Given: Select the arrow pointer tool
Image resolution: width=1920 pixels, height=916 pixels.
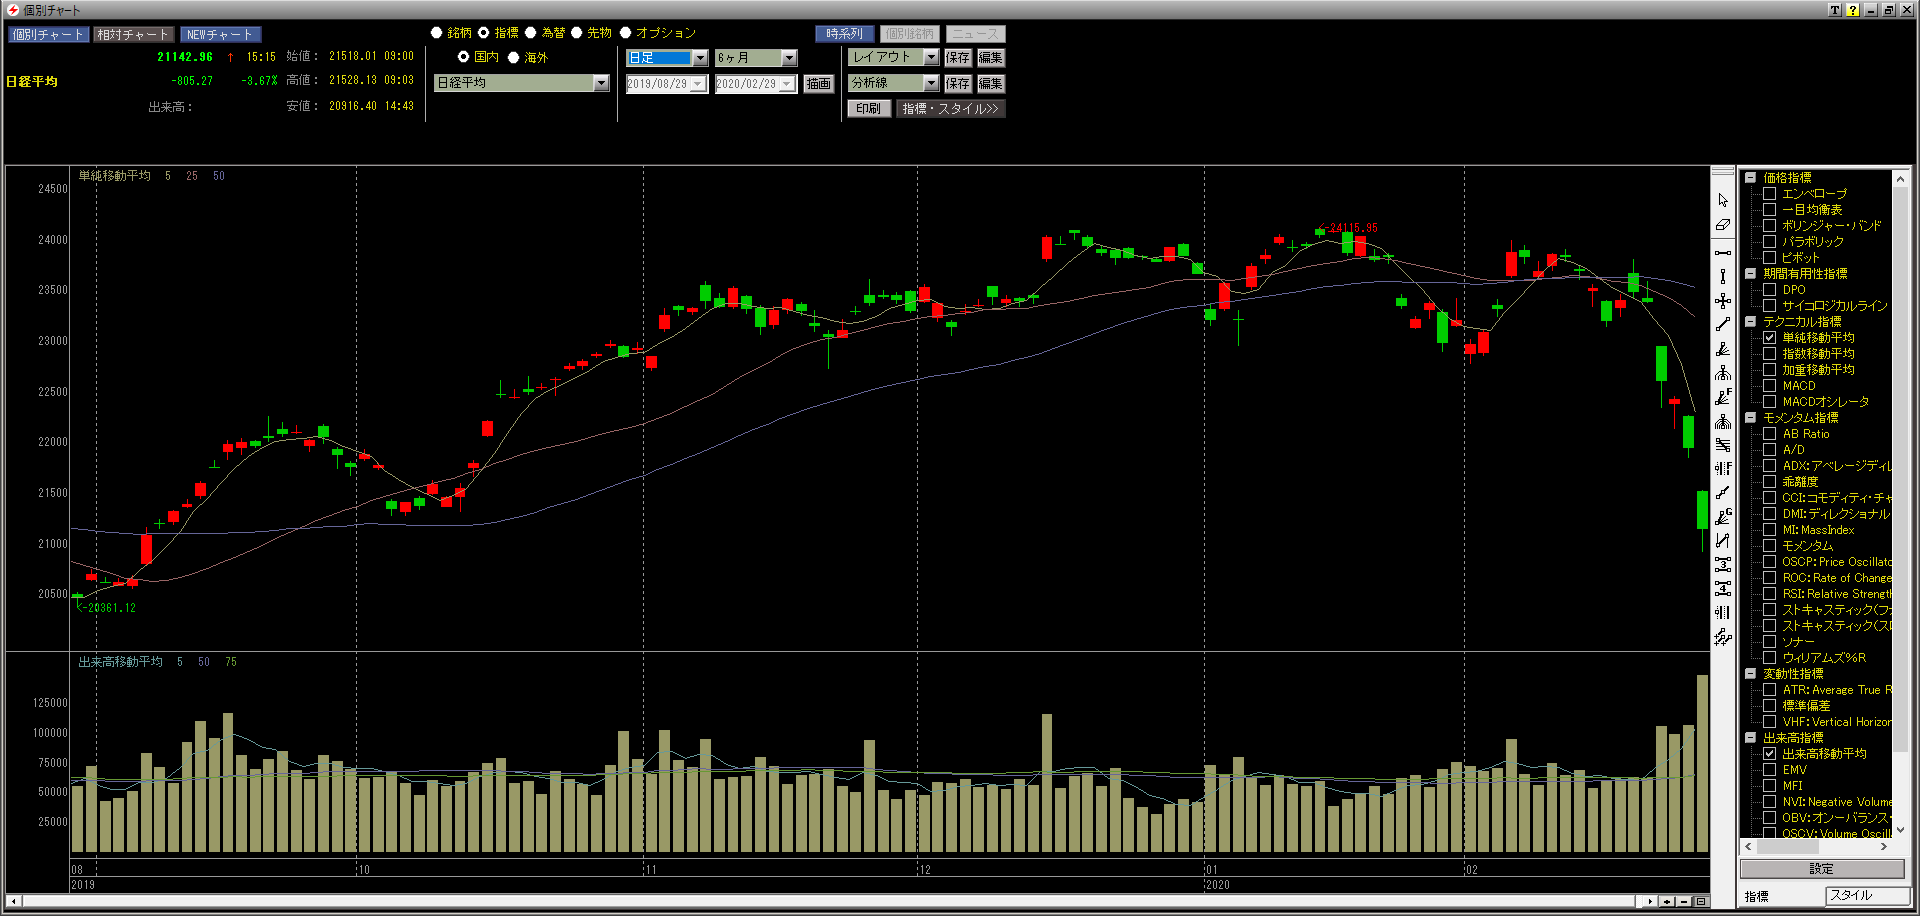Looking at the screenshot, I should click(x=1722, y=201).
